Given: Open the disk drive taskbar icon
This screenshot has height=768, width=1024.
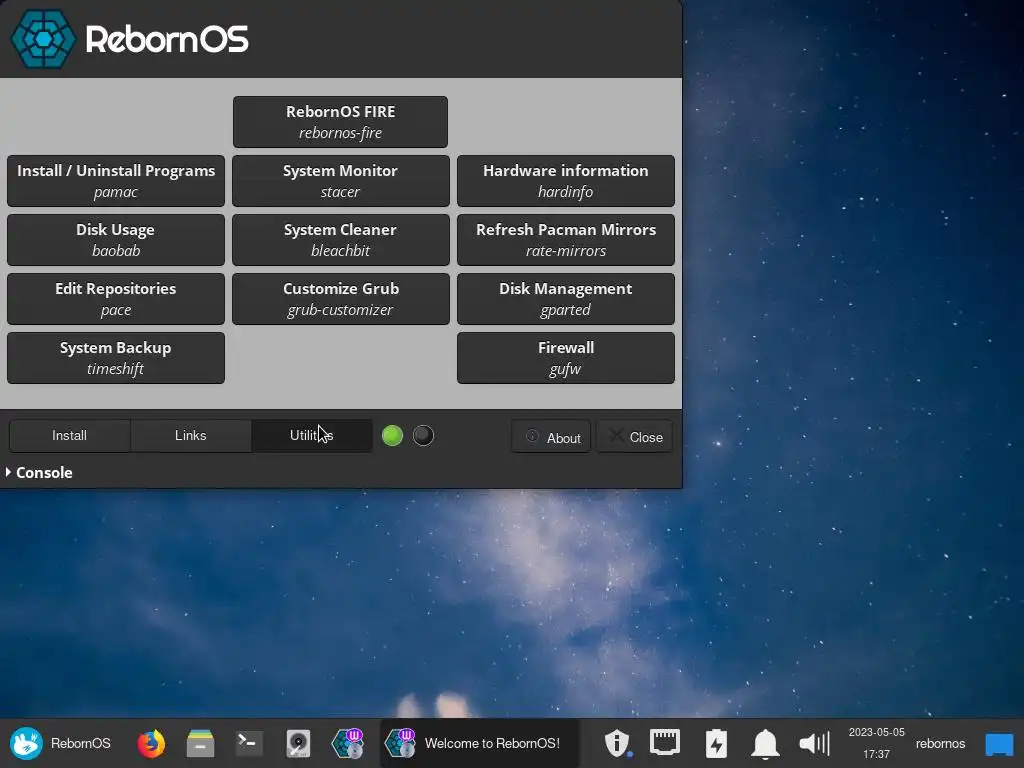Looking at the screenshot, I should (298, 743).
